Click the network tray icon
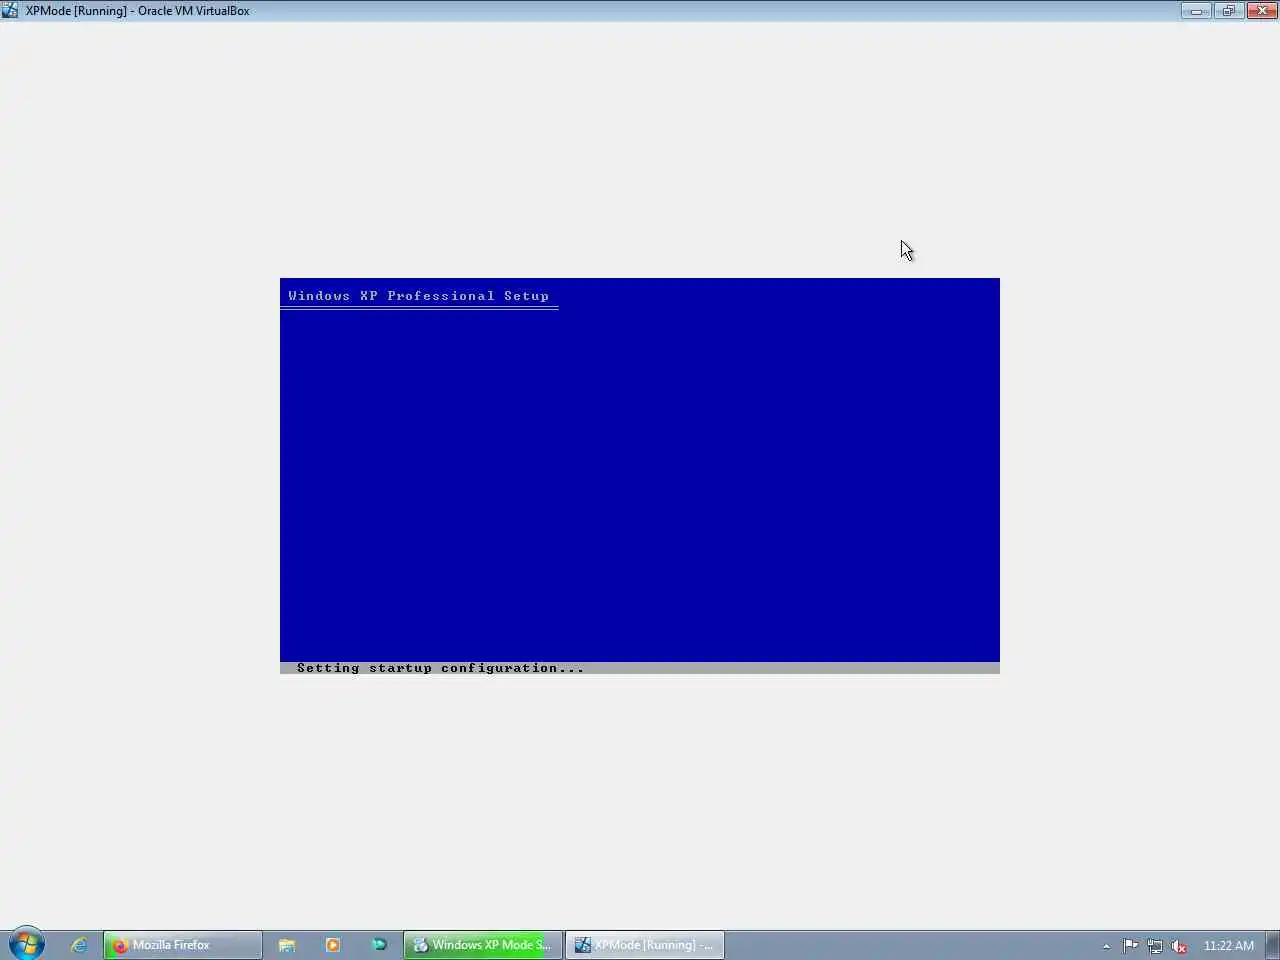The width and height of the screenshot is (1280, 960). (x=1155, y=946)
